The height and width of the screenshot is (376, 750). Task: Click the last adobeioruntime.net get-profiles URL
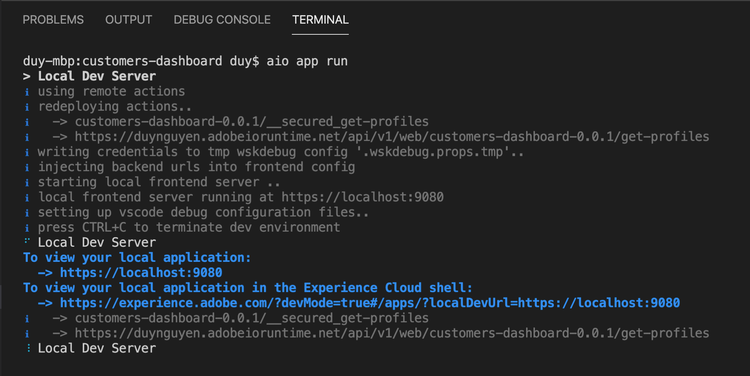coord(392,333)
